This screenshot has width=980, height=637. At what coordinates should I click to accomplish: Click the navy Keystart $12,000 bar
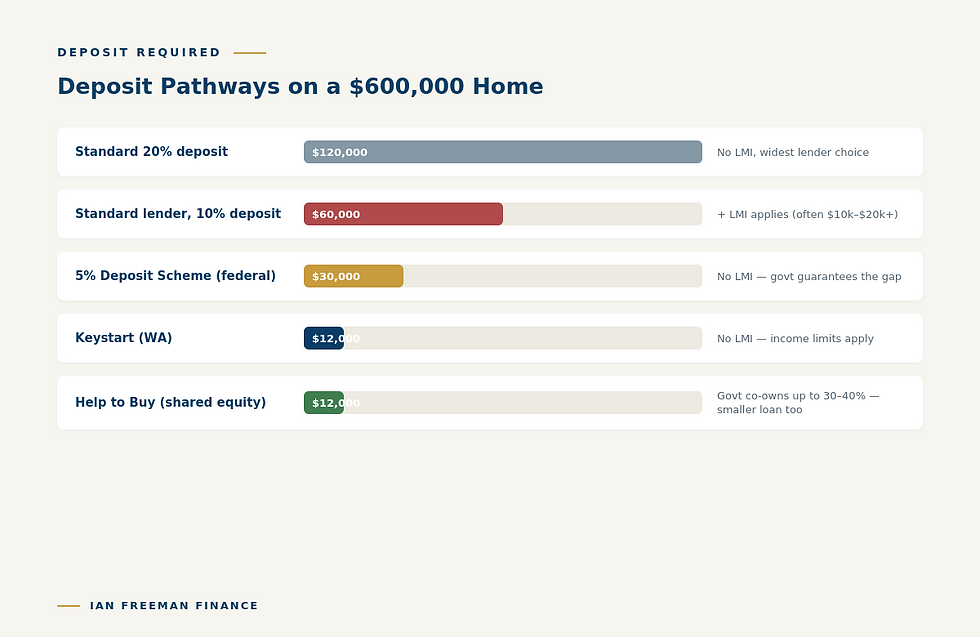[324, 338]
